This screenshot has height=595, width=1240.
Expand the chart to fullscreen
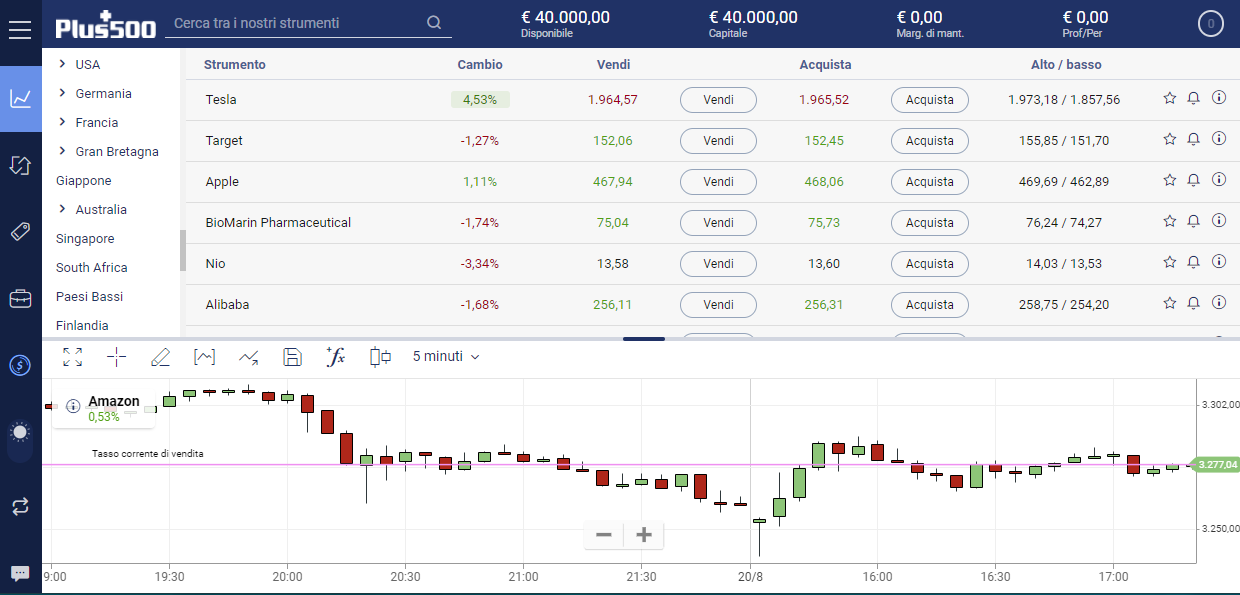pyautogui.click(x=72, y=357)
